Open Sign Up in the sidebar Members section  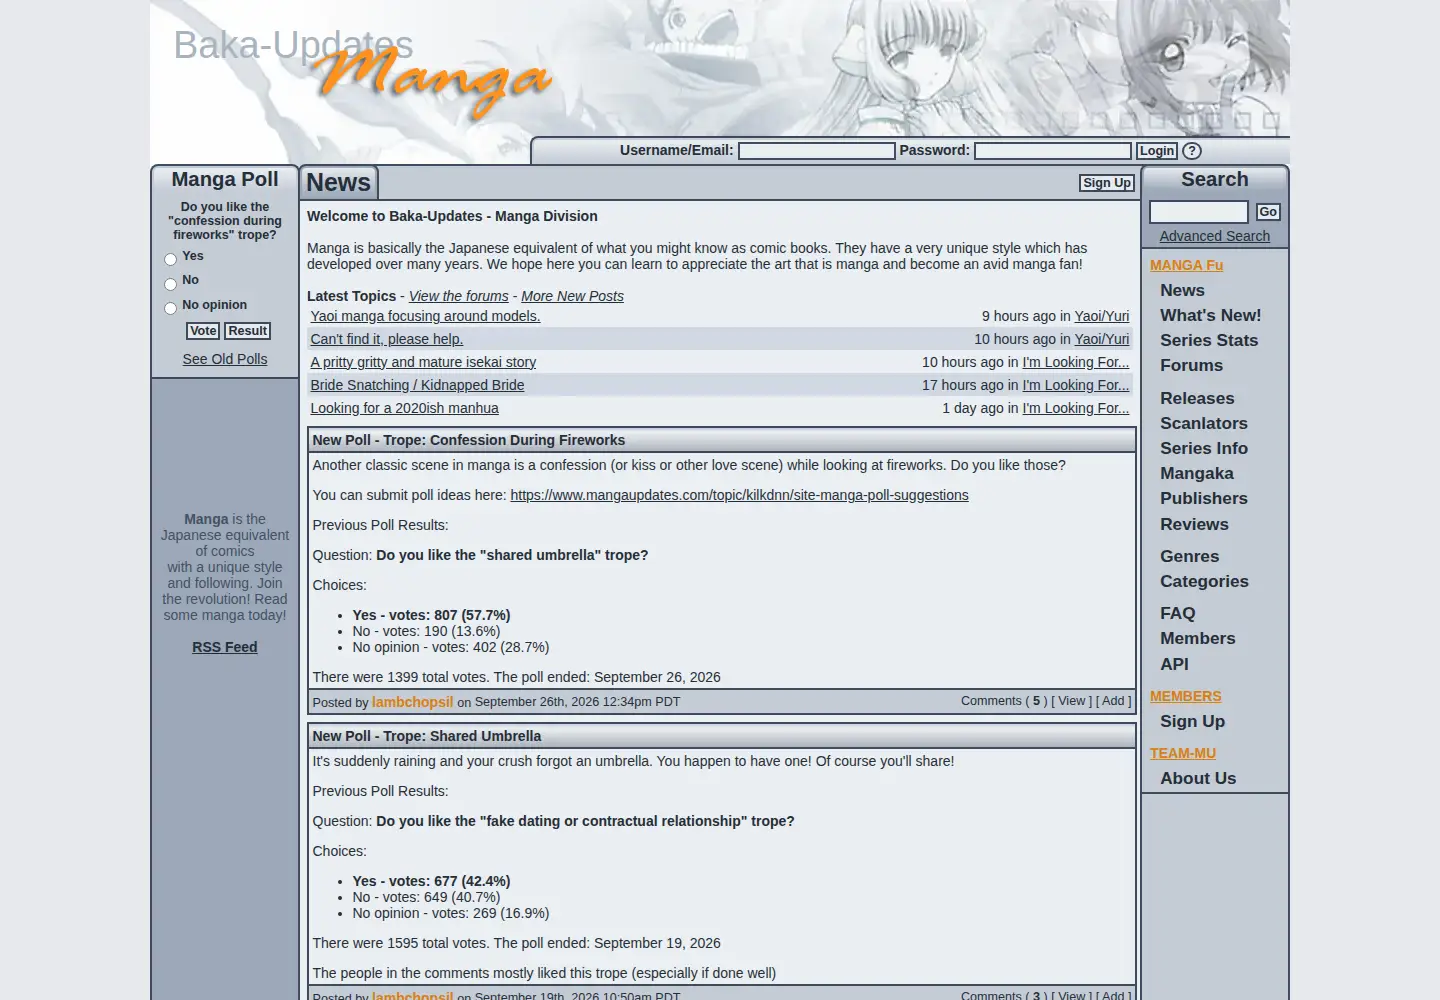[1192, 721]
